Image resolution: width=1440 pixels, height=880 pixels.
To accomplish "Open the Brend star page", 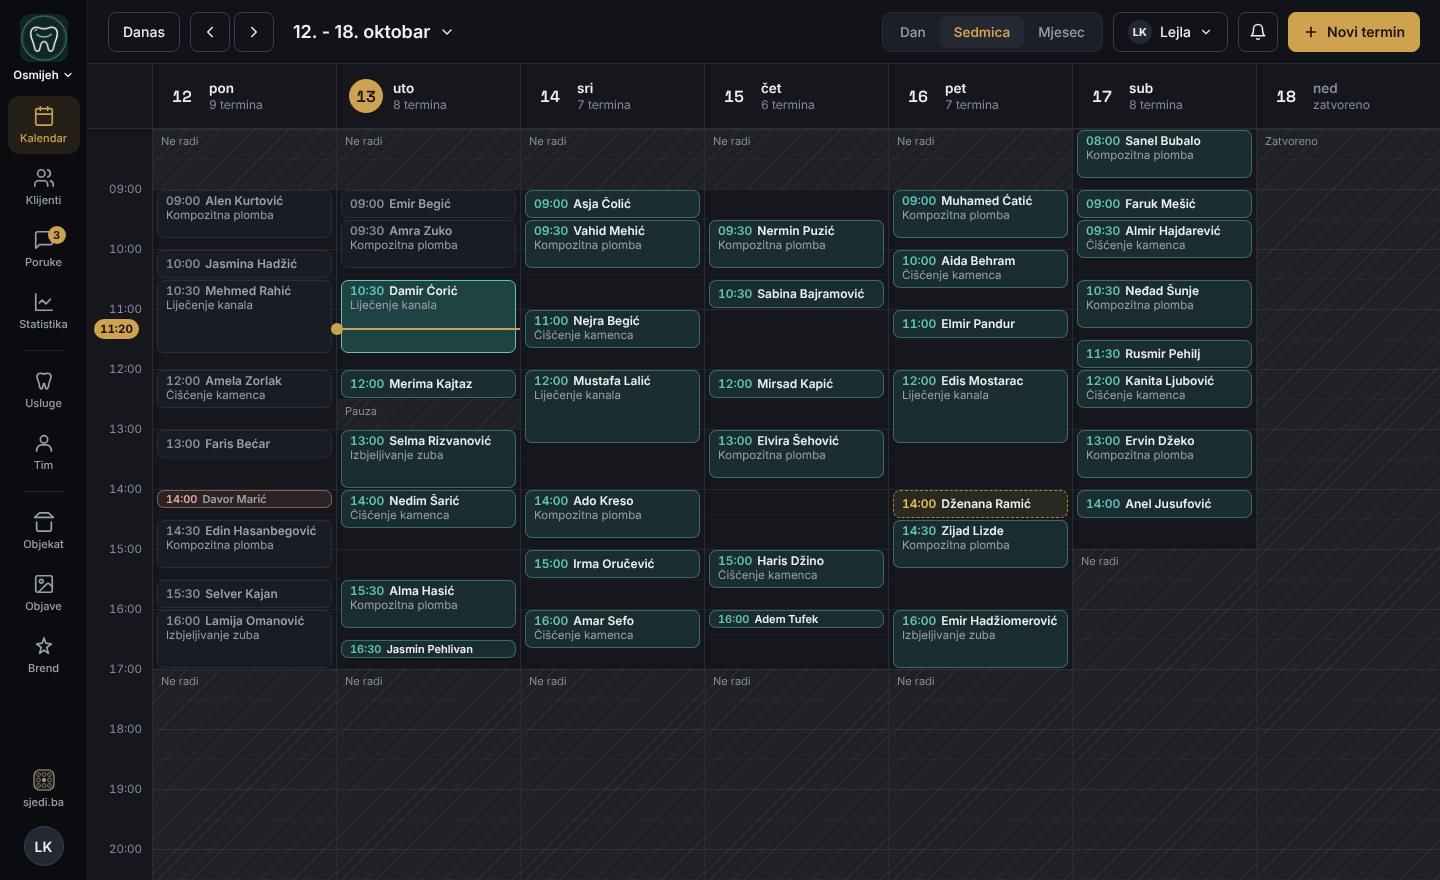I will 43,655.
